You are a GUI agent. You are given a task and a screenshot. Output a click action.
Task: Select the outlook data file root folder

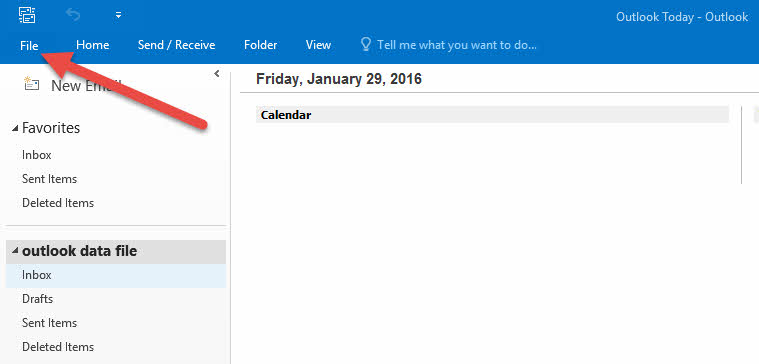point(116,251)
